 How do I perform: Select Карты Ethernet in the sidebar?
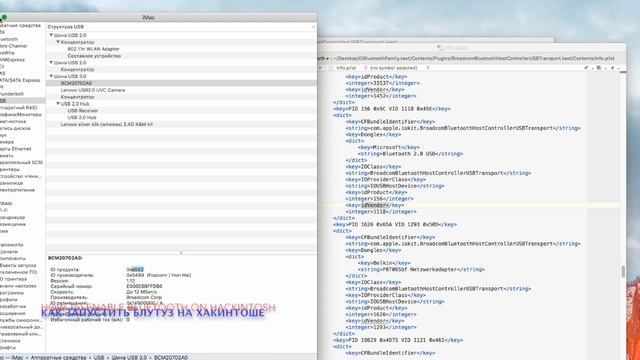coord(16,149)
